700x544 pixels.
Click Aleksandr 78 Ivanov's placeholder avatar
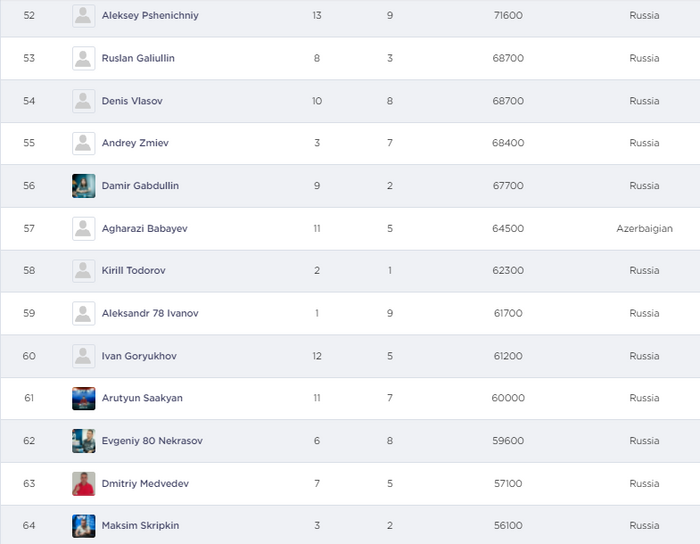[84, 313]
